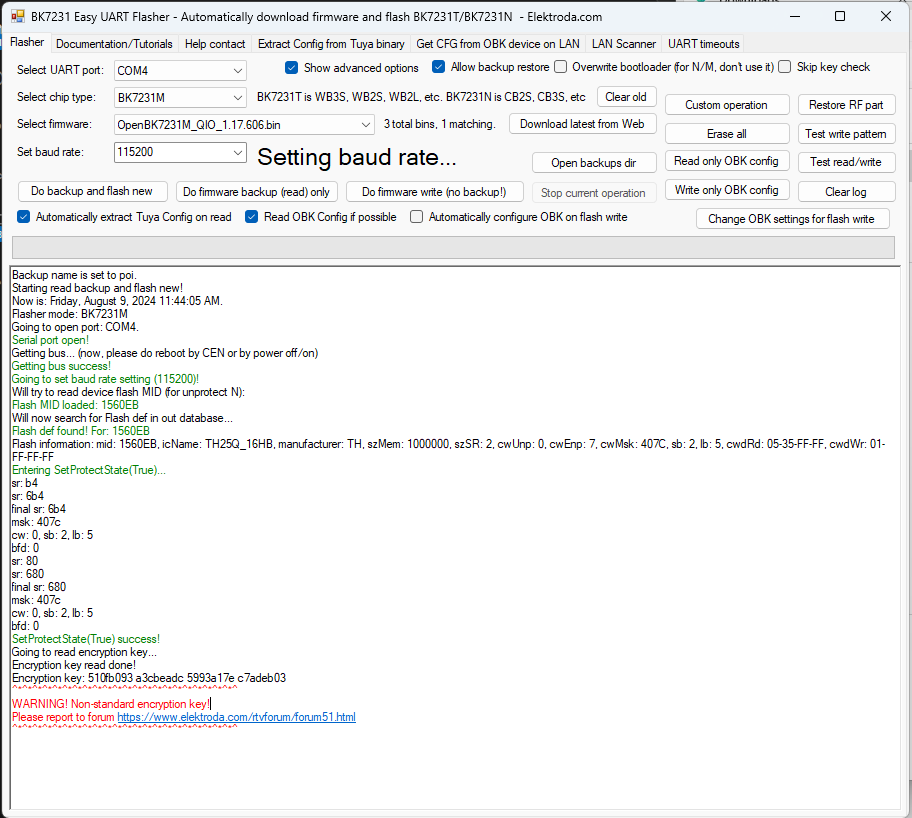Click the Encryption key line in log

(149, 678)
